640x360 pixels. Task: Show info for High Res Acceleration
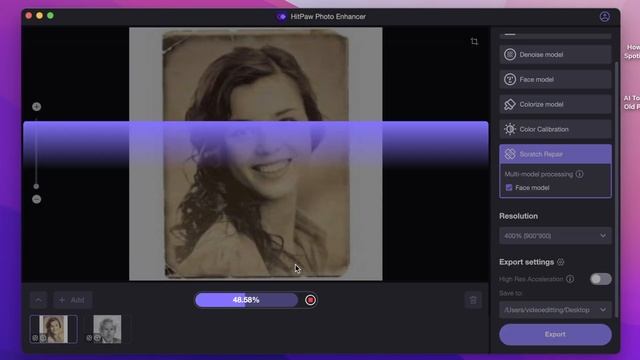click(570, 279)
